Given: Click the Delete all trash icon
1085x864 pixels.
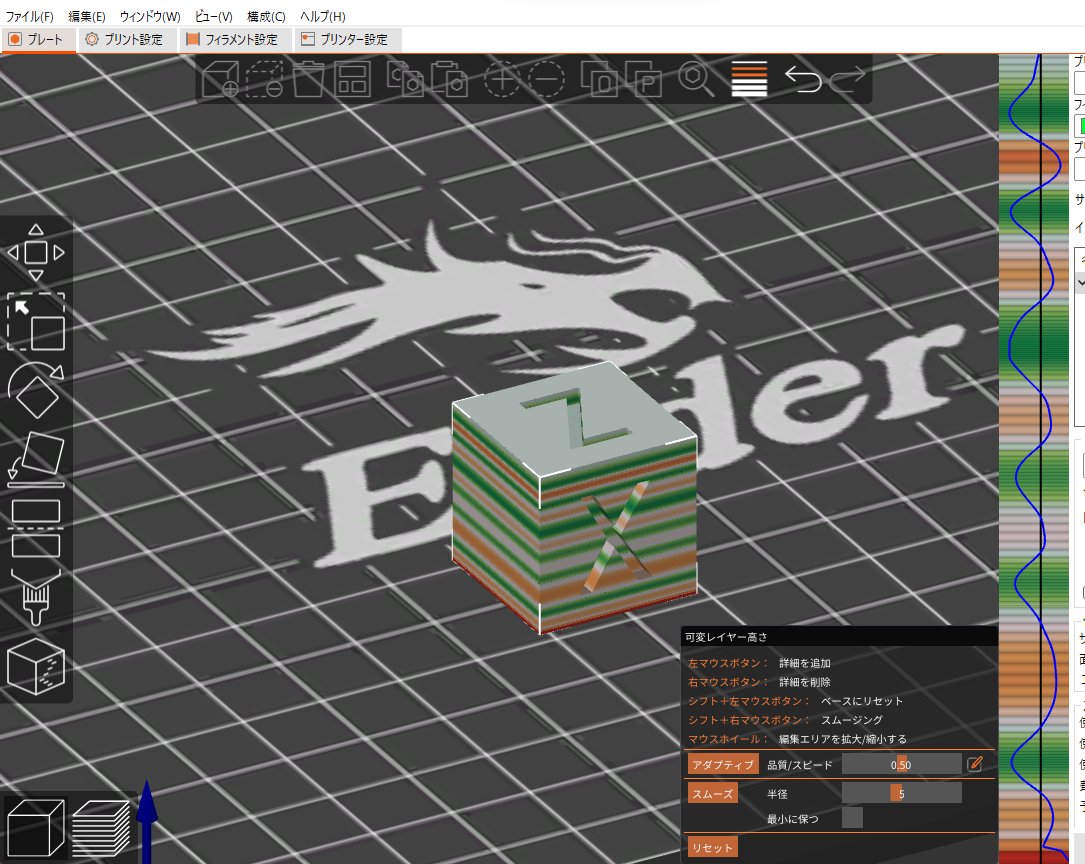Looking at the screenshot, I should 309,79.
